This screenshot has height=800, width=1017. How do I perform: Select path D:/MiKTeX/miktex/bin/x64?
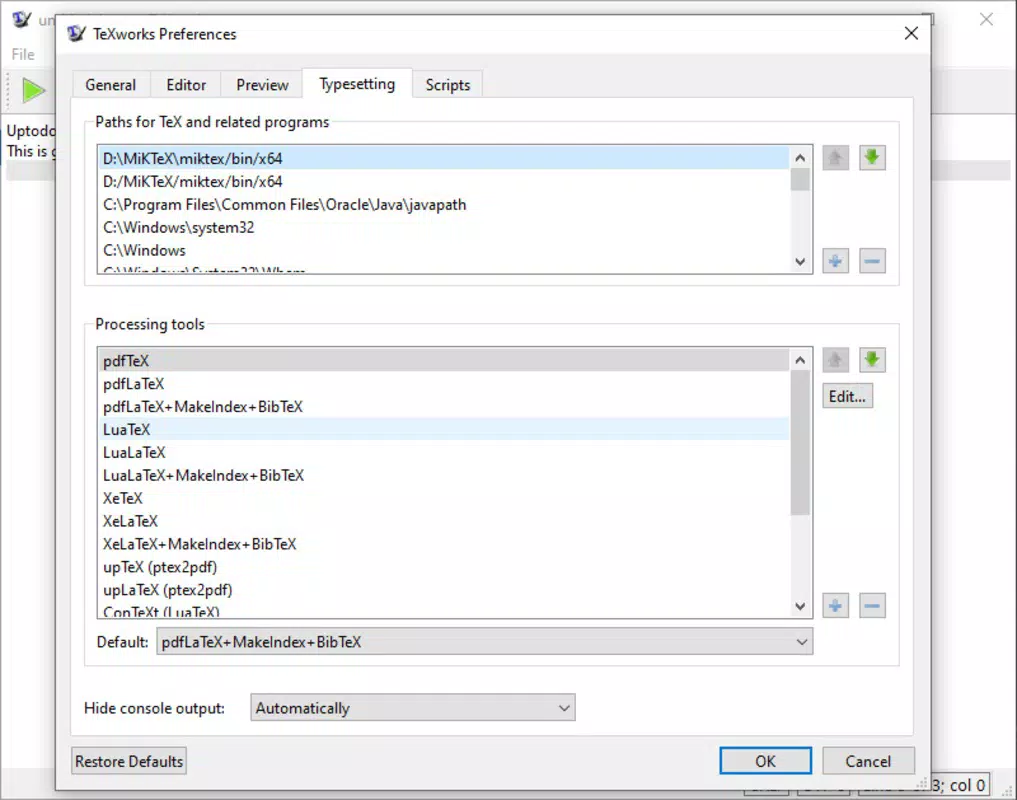pyautogui.click(x=444, y=182)
